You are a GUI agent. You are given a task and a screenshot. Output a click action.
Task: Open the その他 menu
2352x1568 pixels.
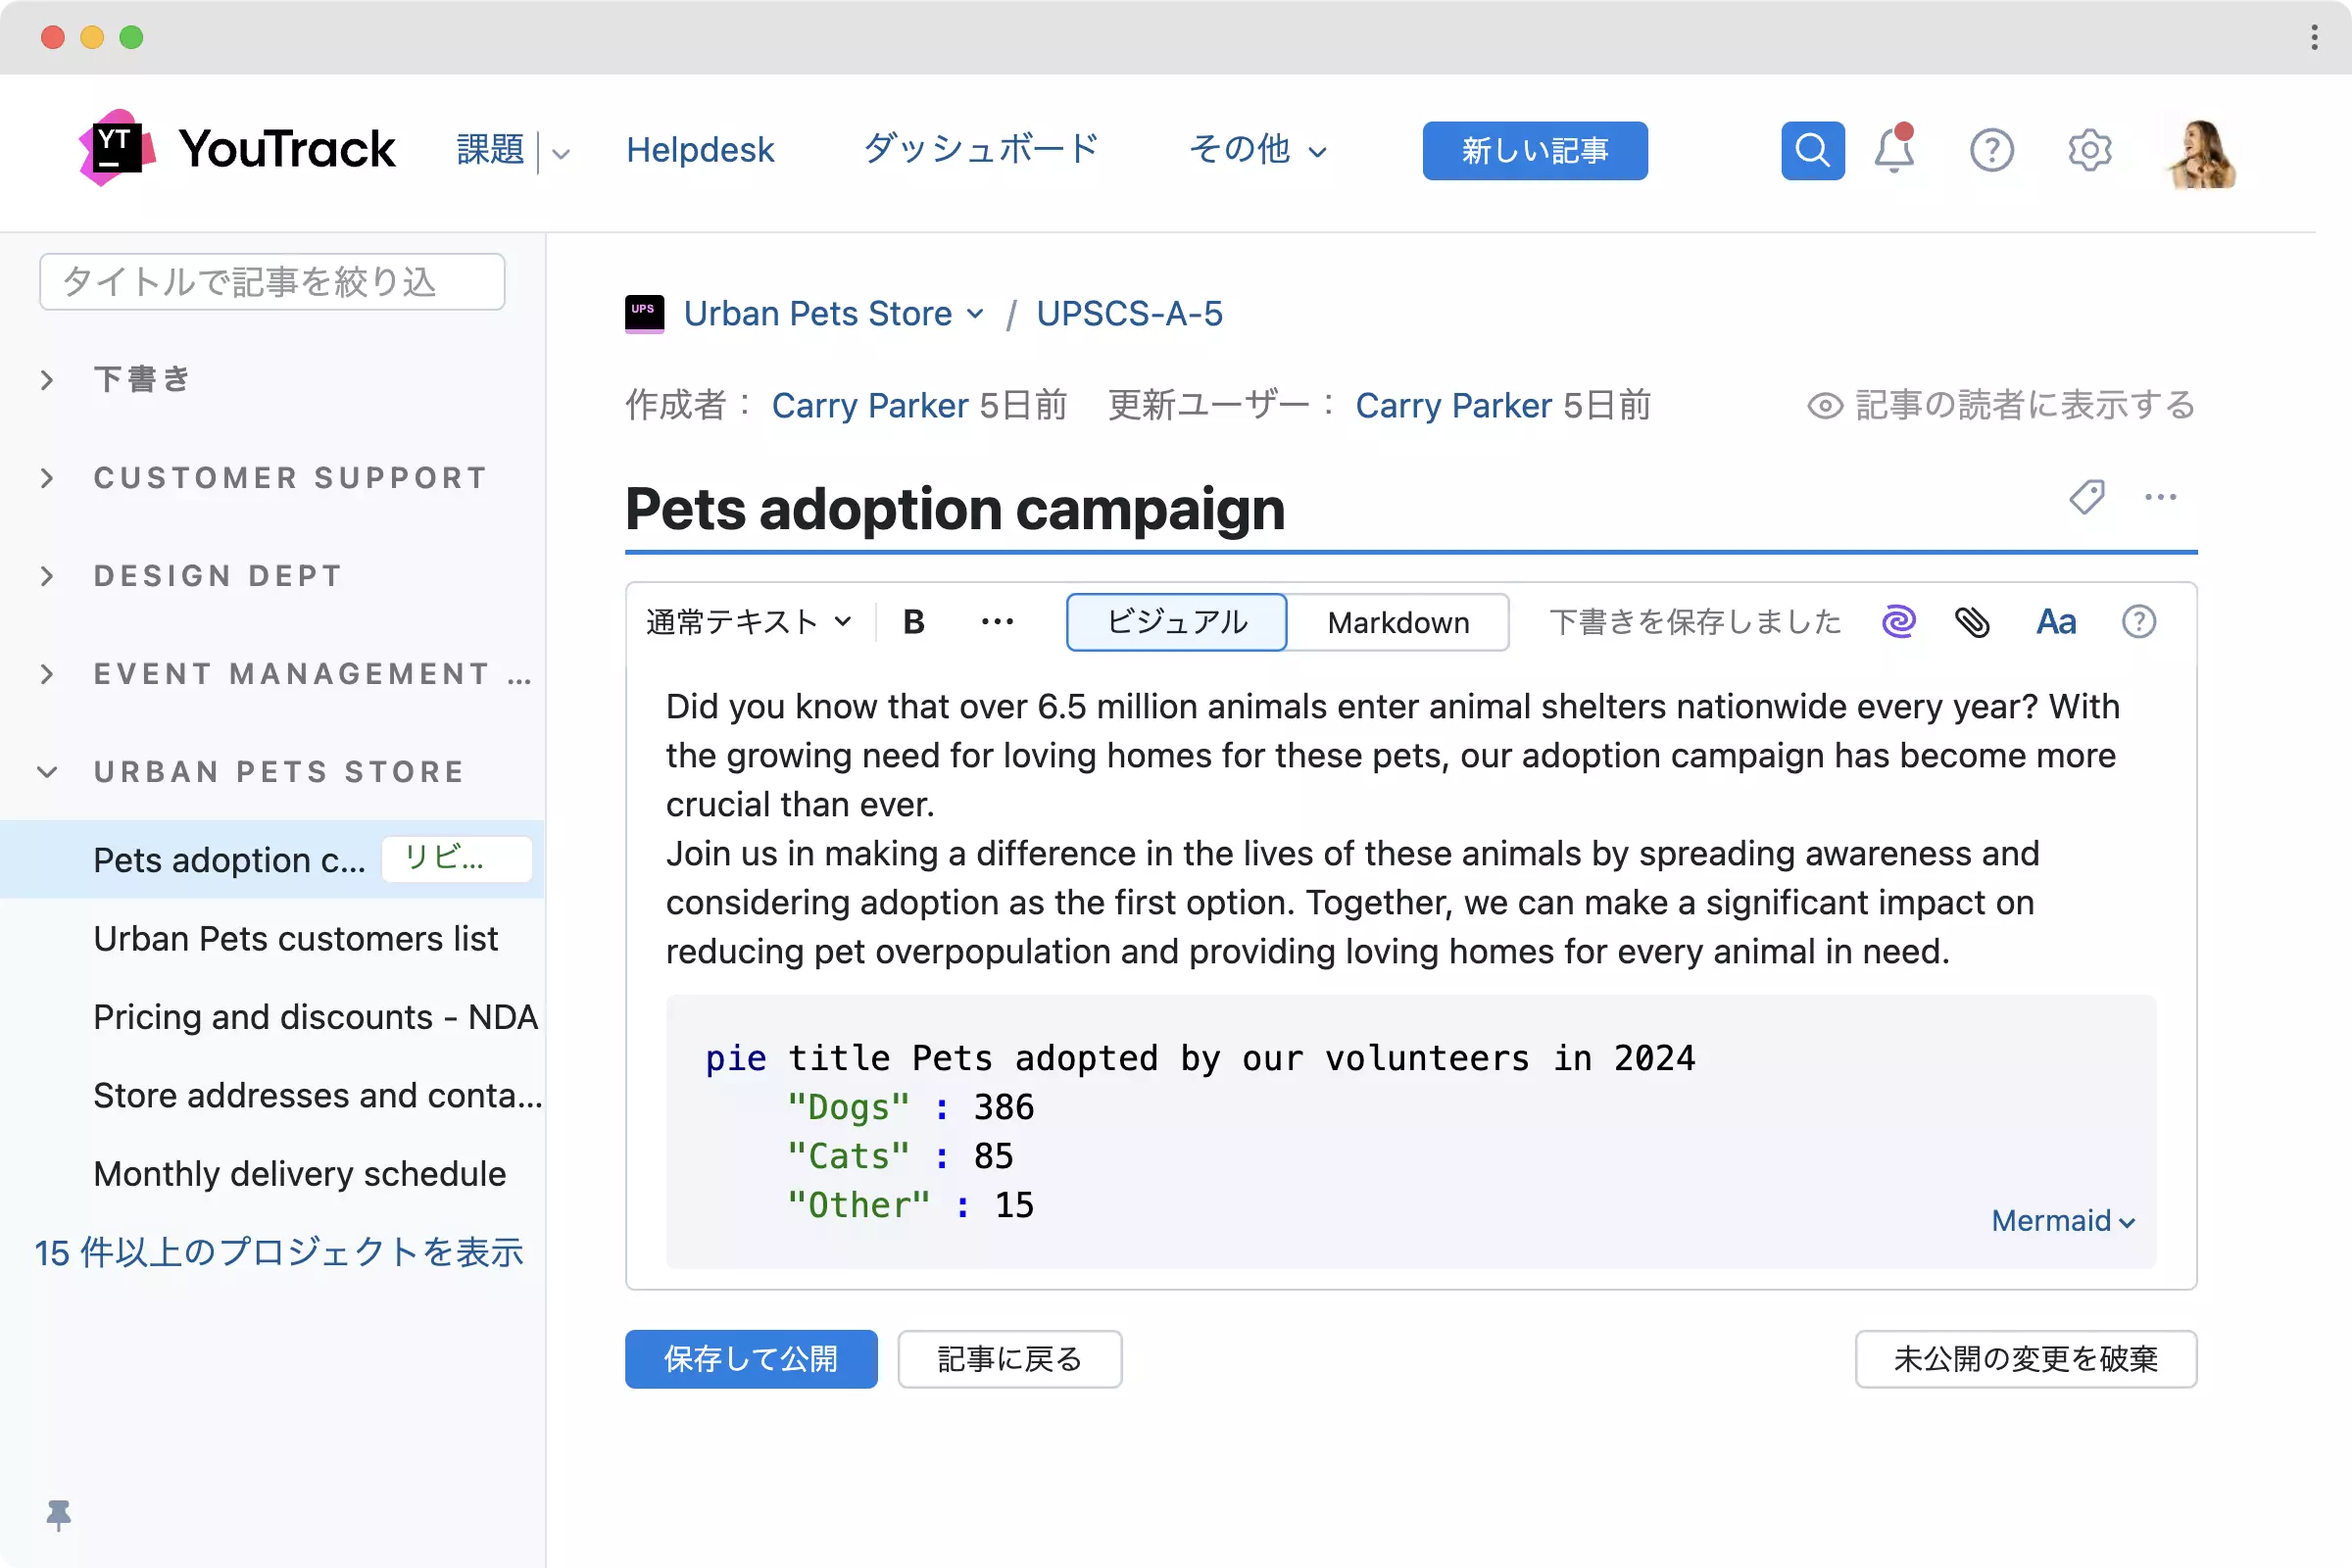point(1257,150)
